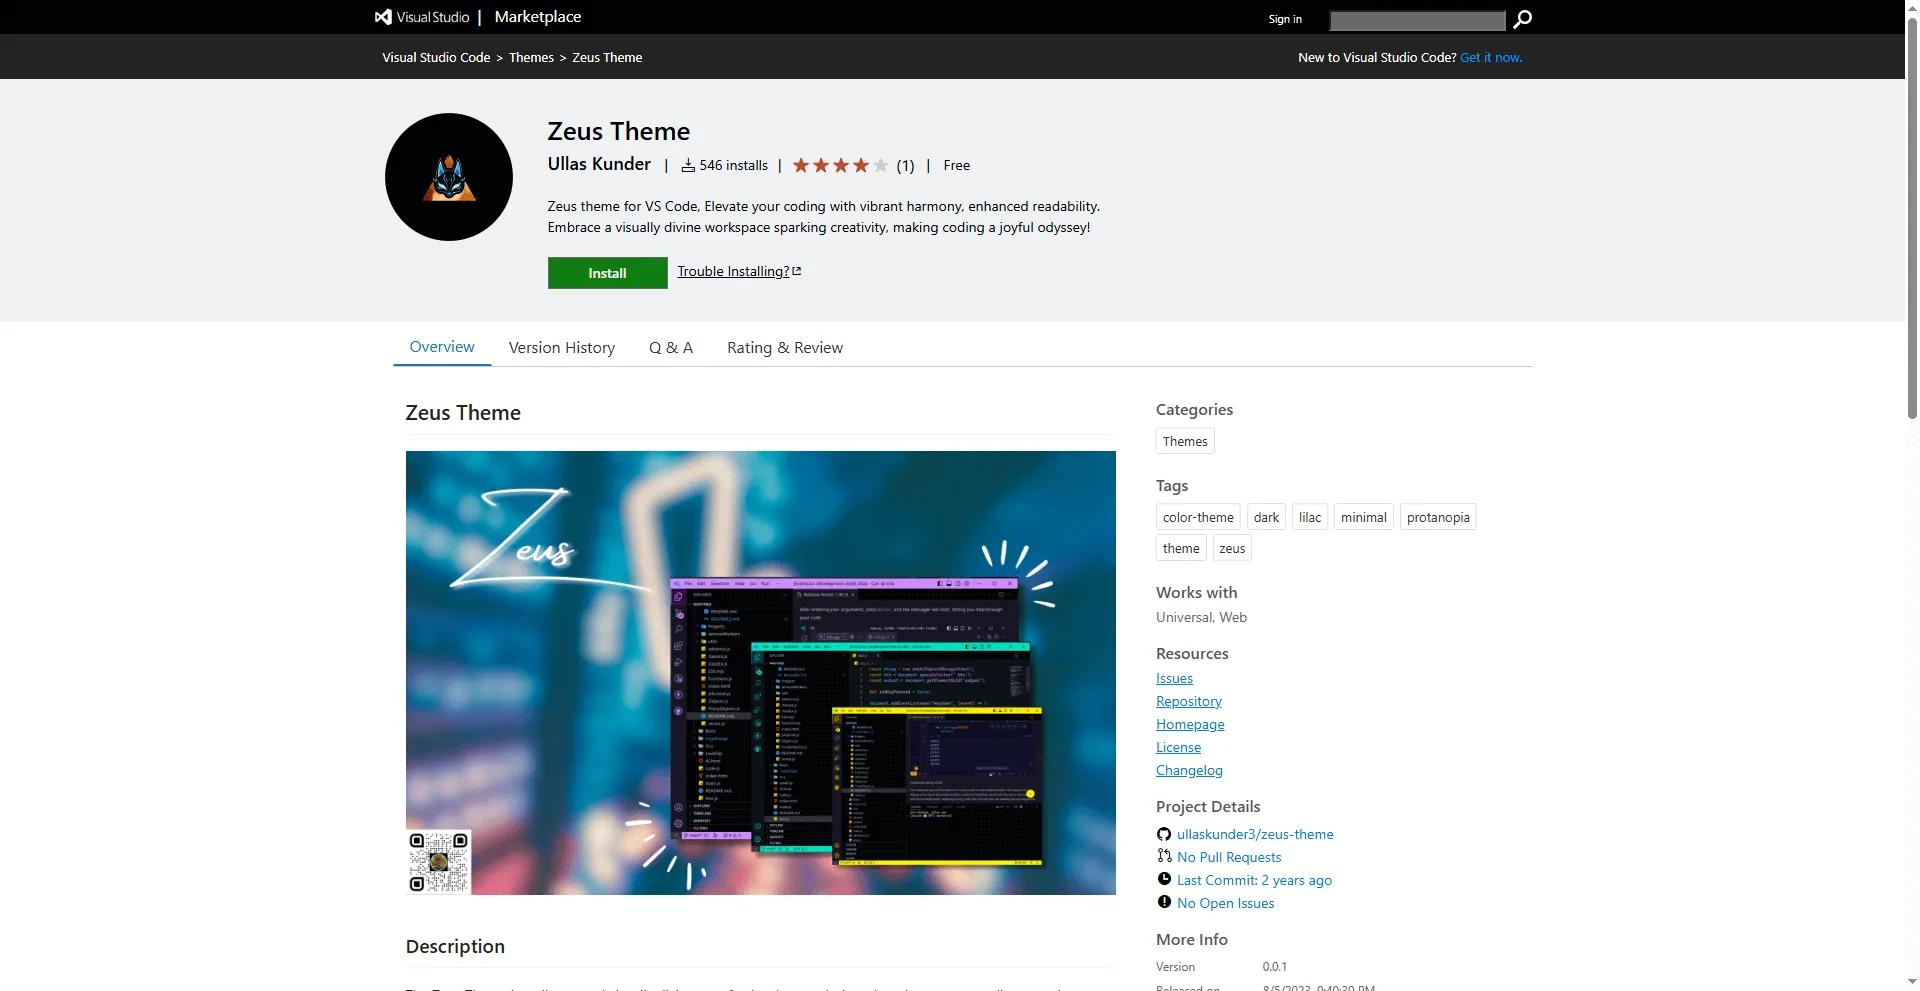Switch to the Rating & Review tab

784,348
